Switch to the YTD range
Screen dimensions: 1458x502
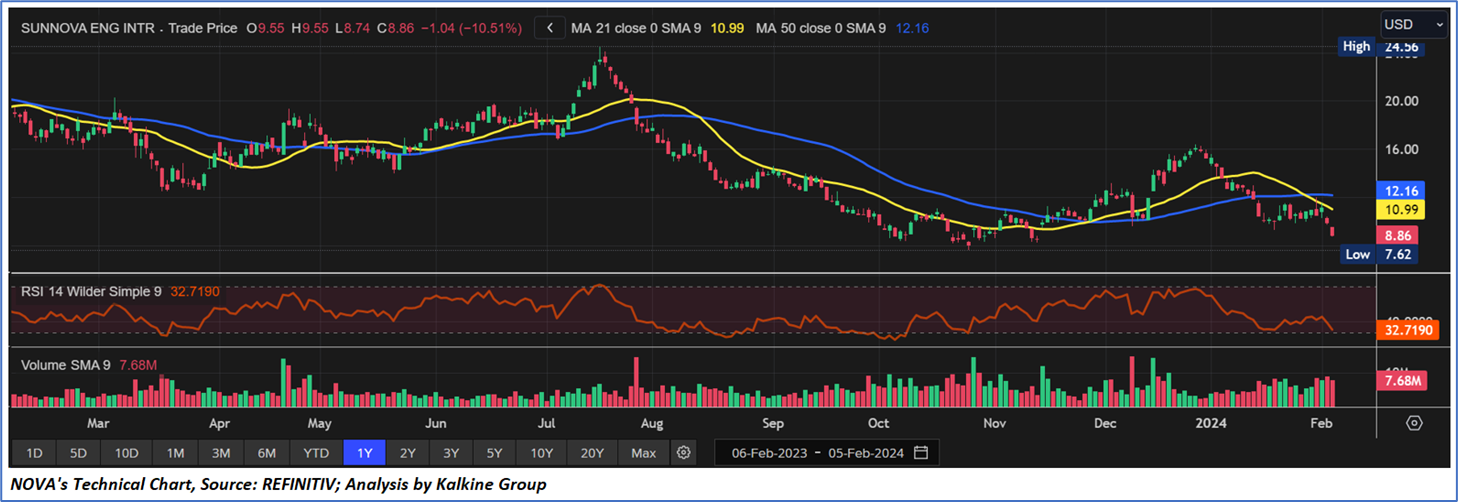(316, 453)
